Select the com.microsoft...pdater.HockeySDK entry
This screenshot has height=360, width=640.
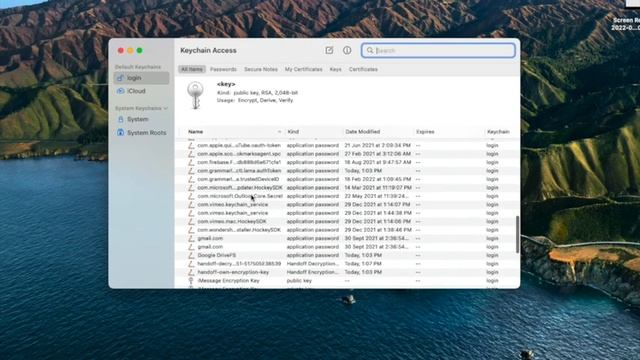347,188
